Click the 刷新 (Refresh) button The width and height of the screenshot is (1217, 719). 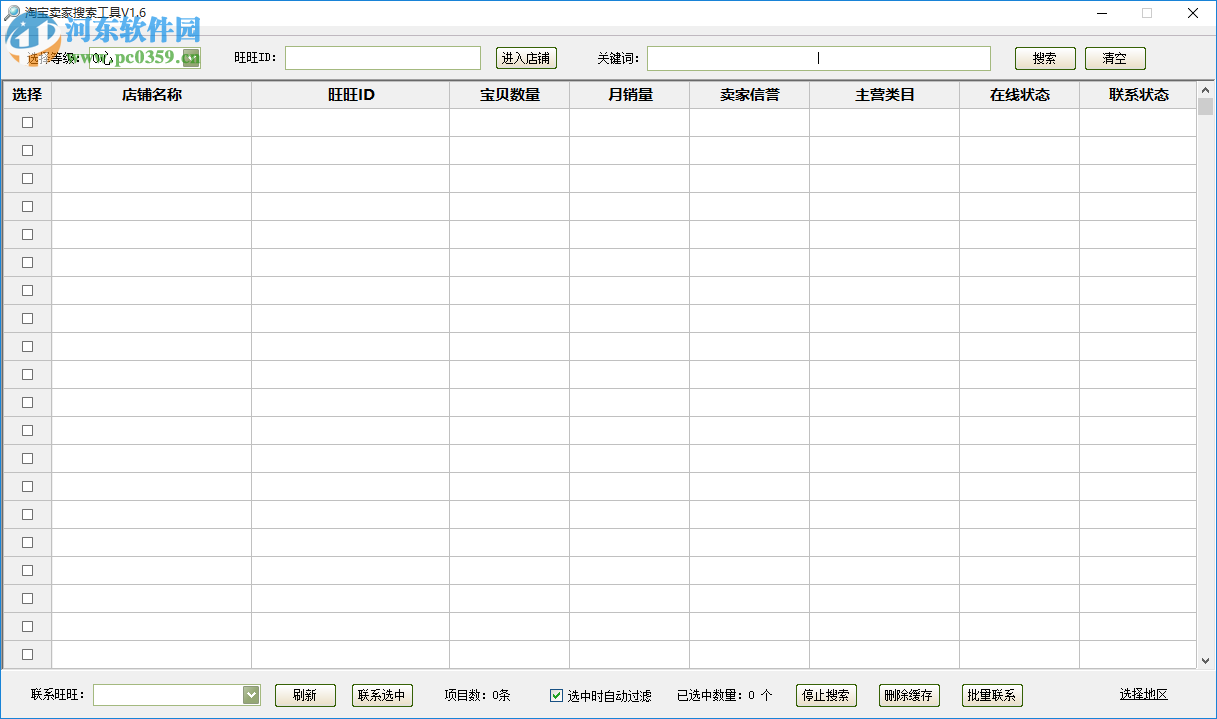pyautogui.click(x=304, y=695)
